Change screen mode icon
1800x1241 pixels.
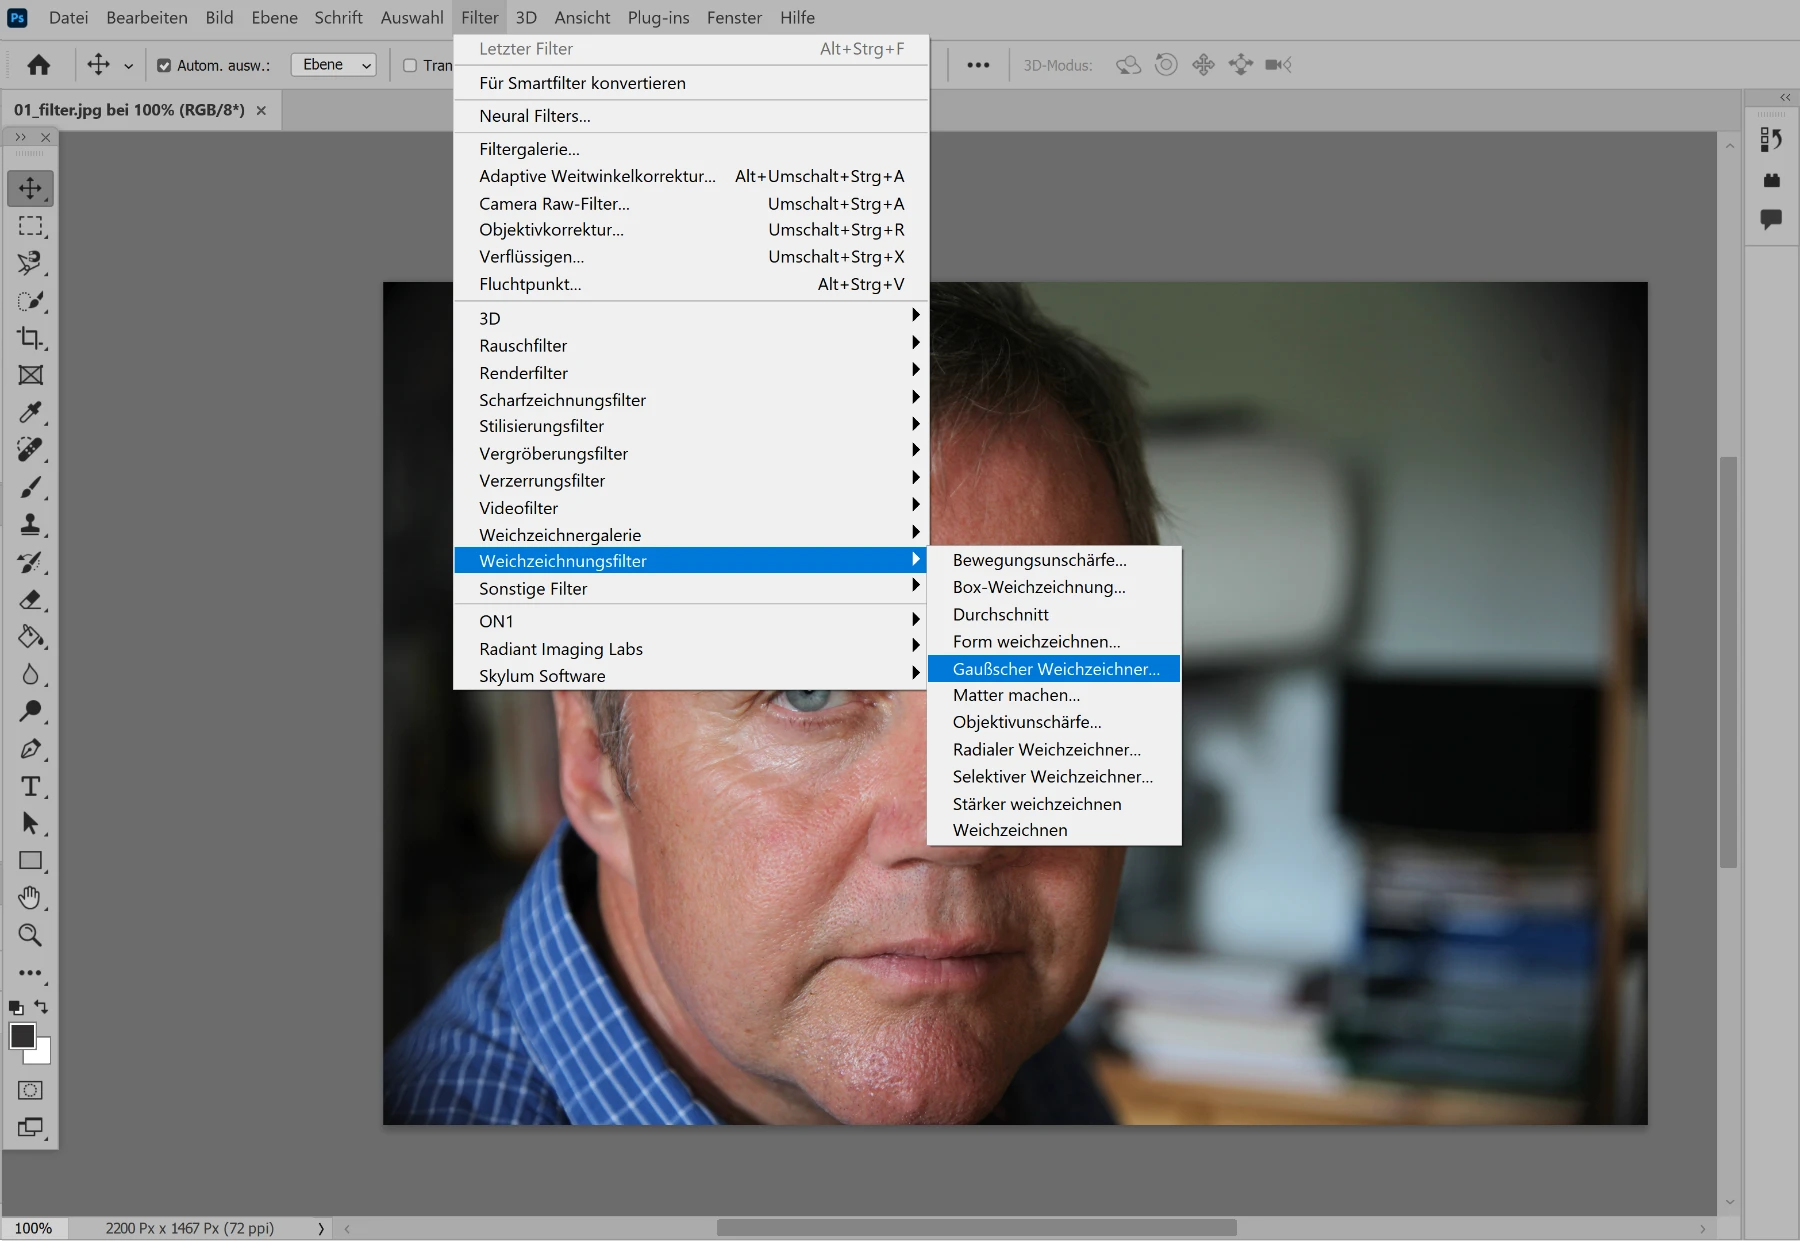(30, 1128)
